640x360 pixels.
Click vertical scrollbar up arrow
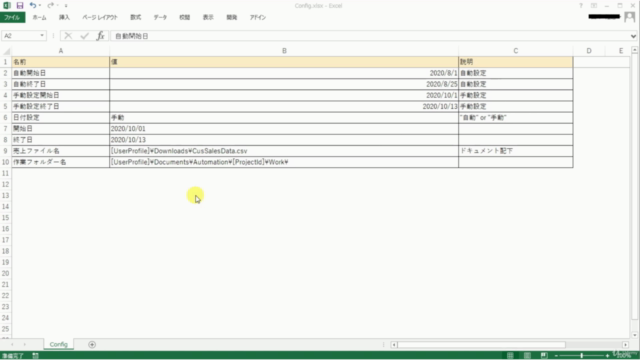(634, 50)
